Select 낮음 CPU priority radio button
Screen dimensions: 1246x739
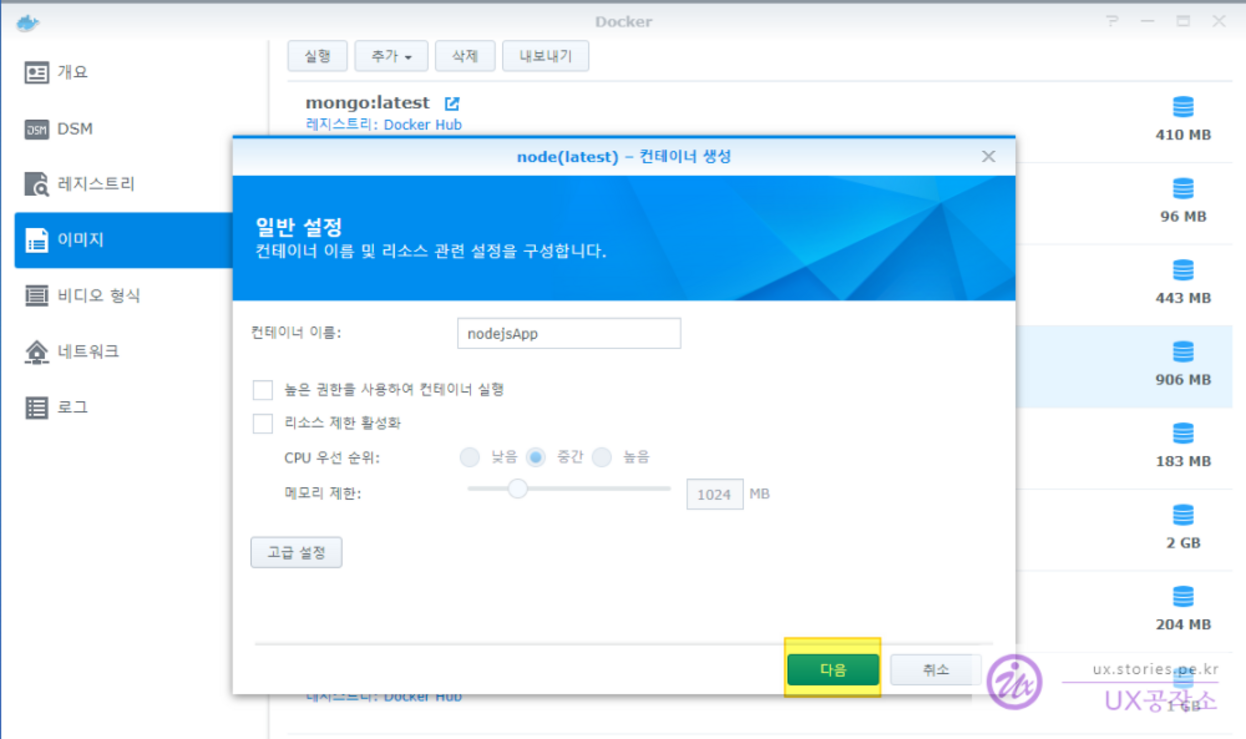(470, 457)
